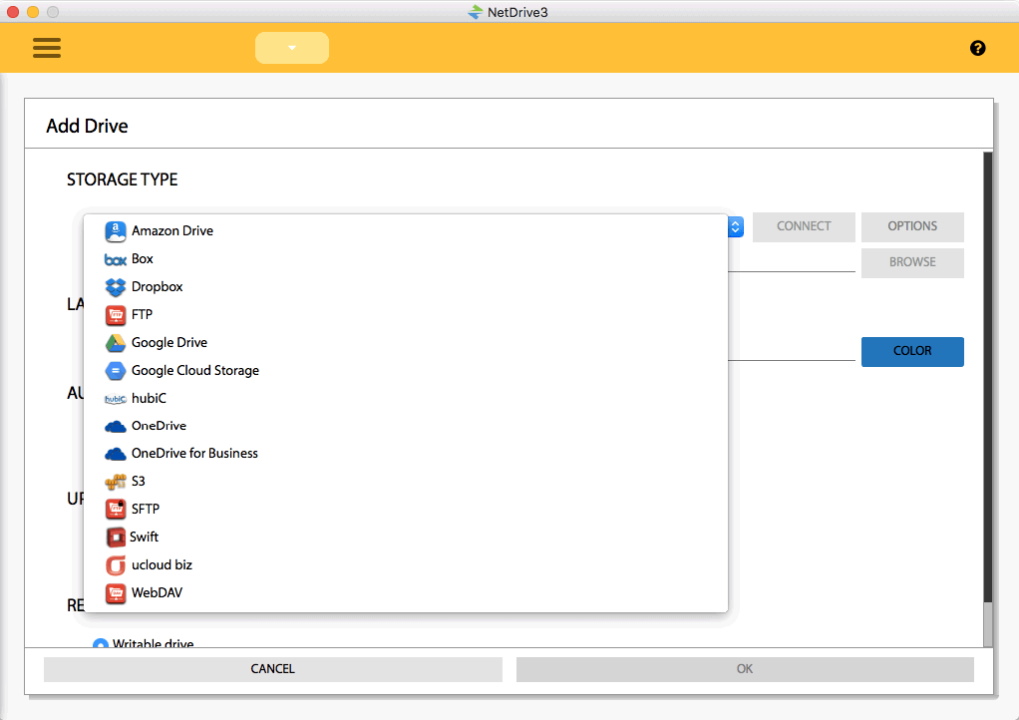Screen dimensions: 1019x720
Task: Confirm with the OK button
Action: click(745, 669)
